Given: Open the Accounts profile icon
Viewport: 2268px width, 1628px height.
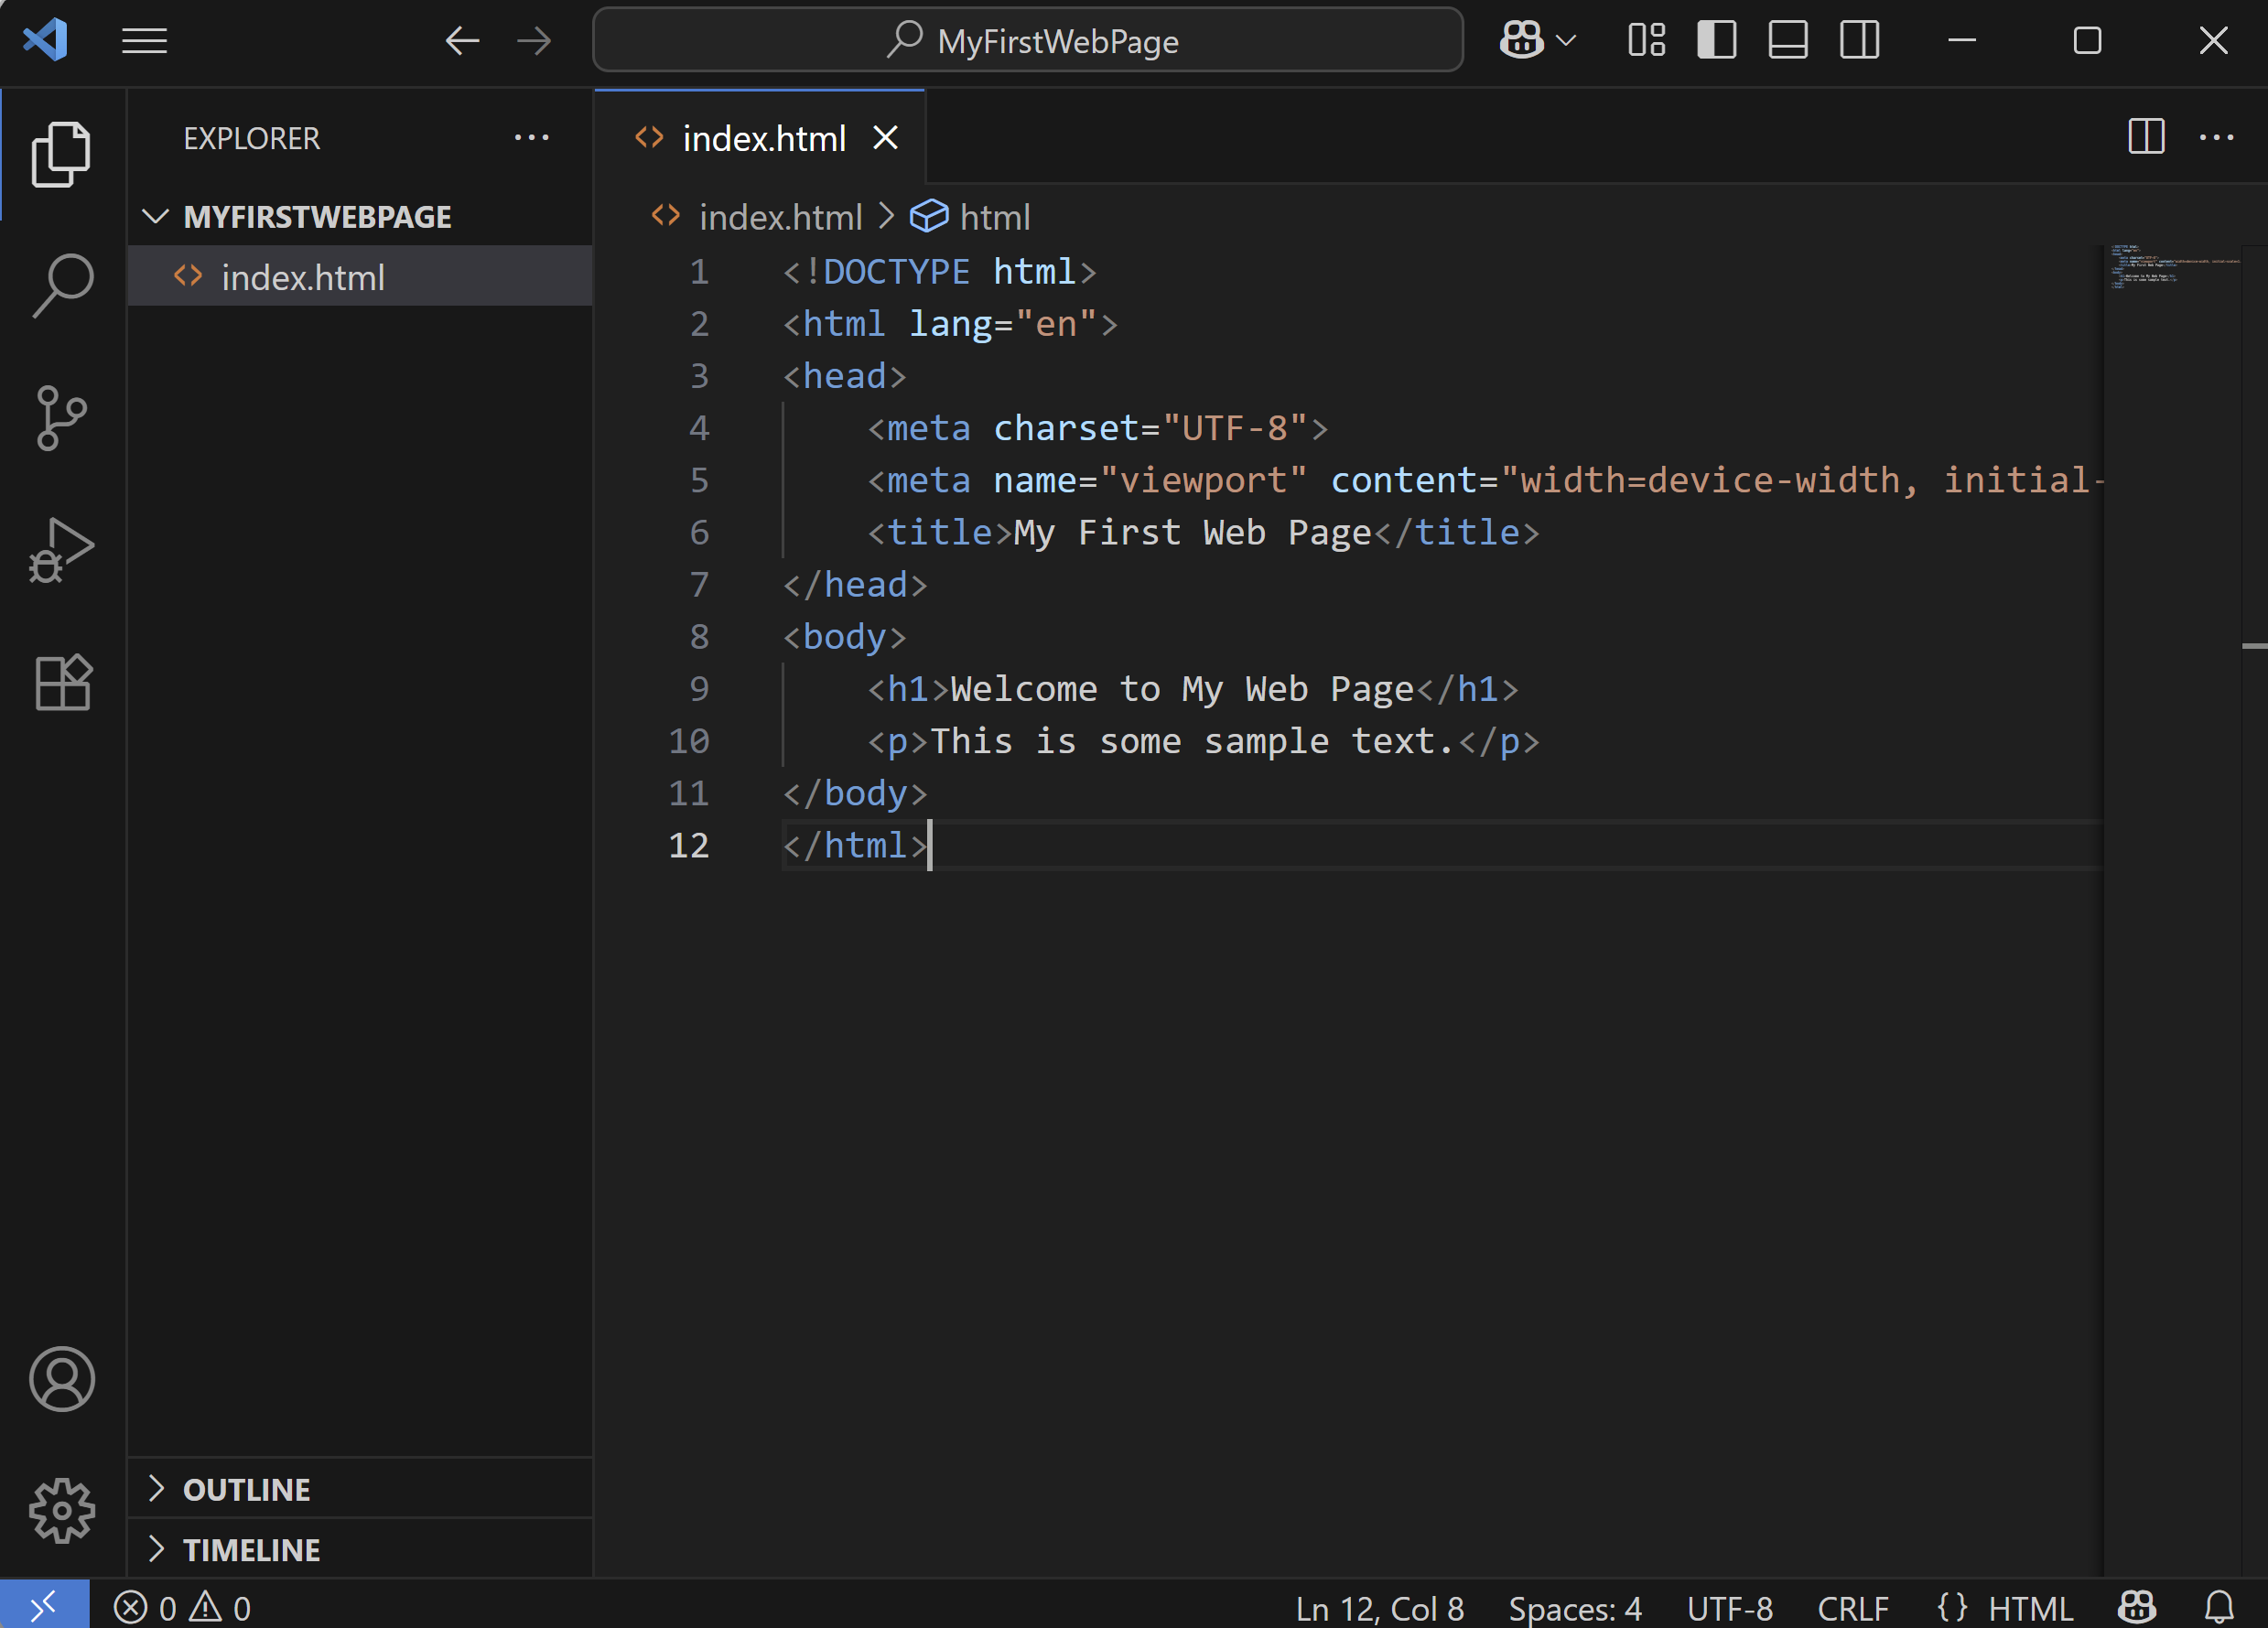Looking at the screenshot, I should (x=62, y=1380).
